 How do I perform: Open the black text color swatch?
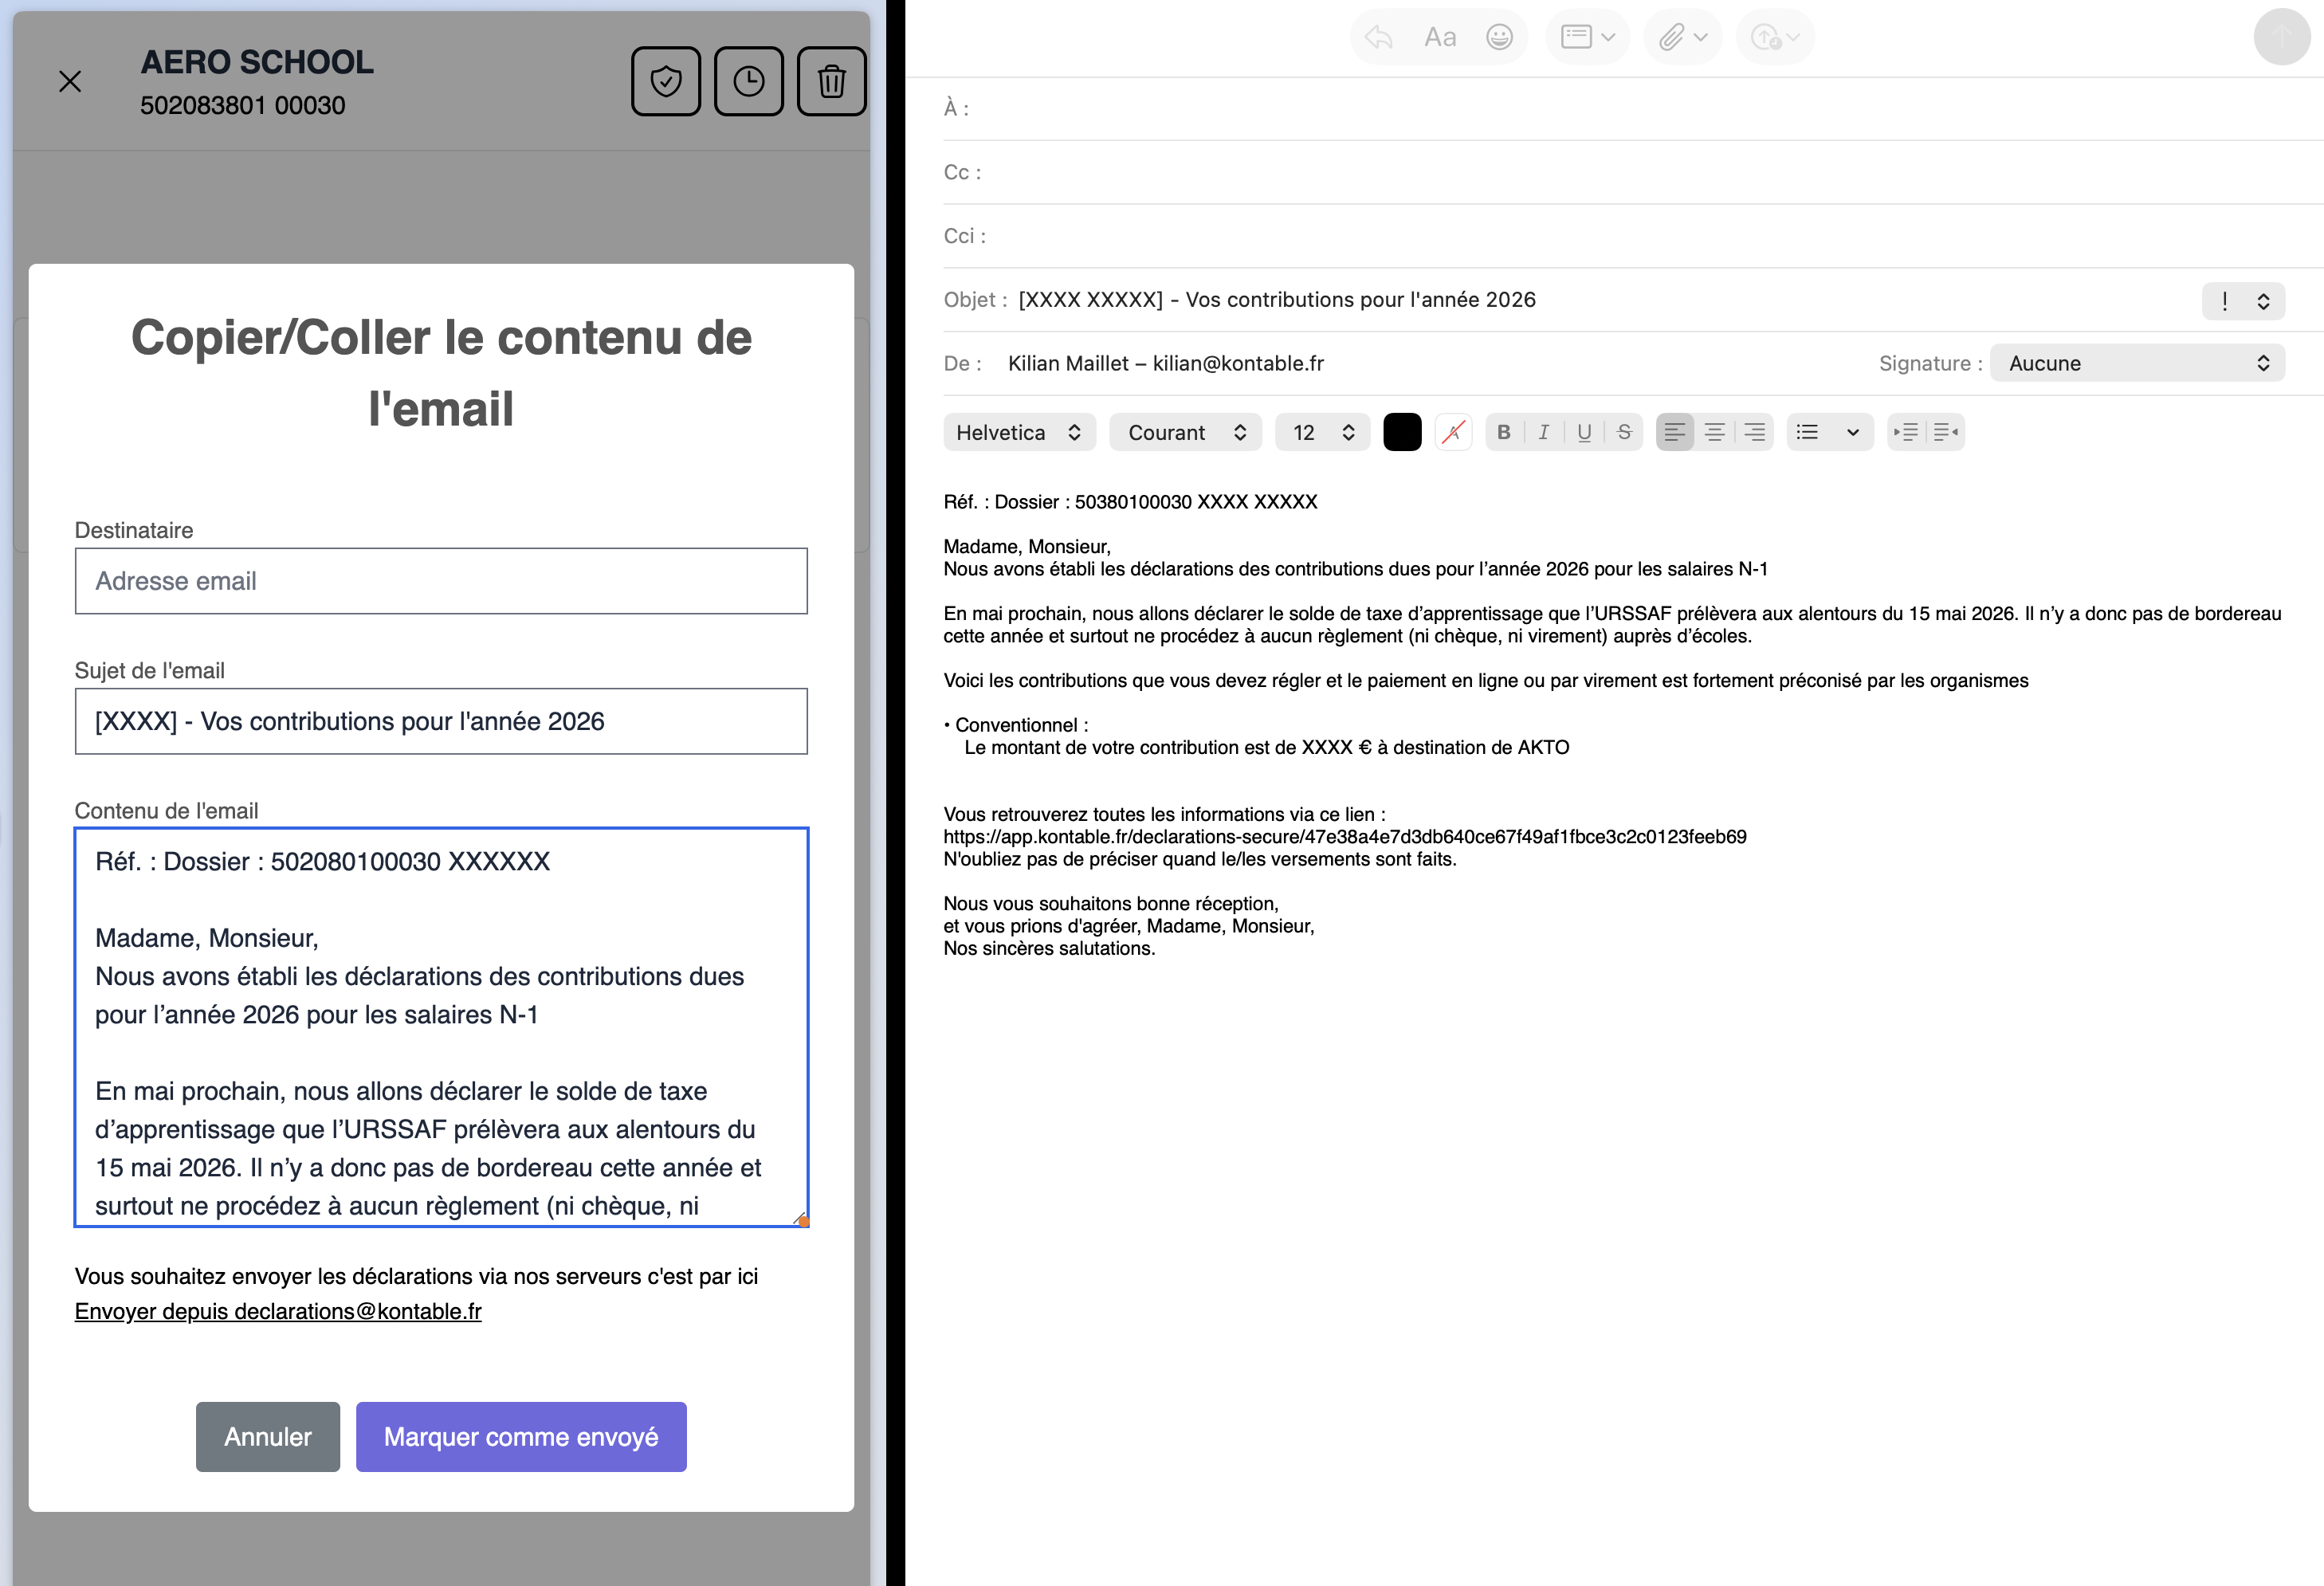[1401, 432]
